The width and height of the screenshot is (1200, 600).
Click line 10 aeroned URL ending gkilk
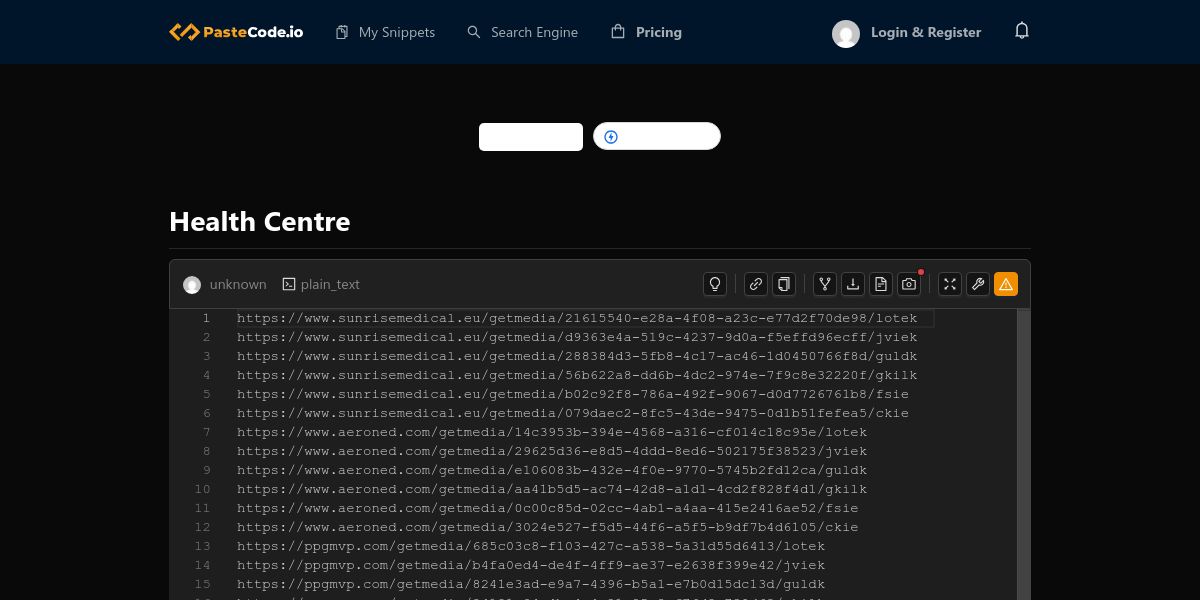tap(552, 489)
